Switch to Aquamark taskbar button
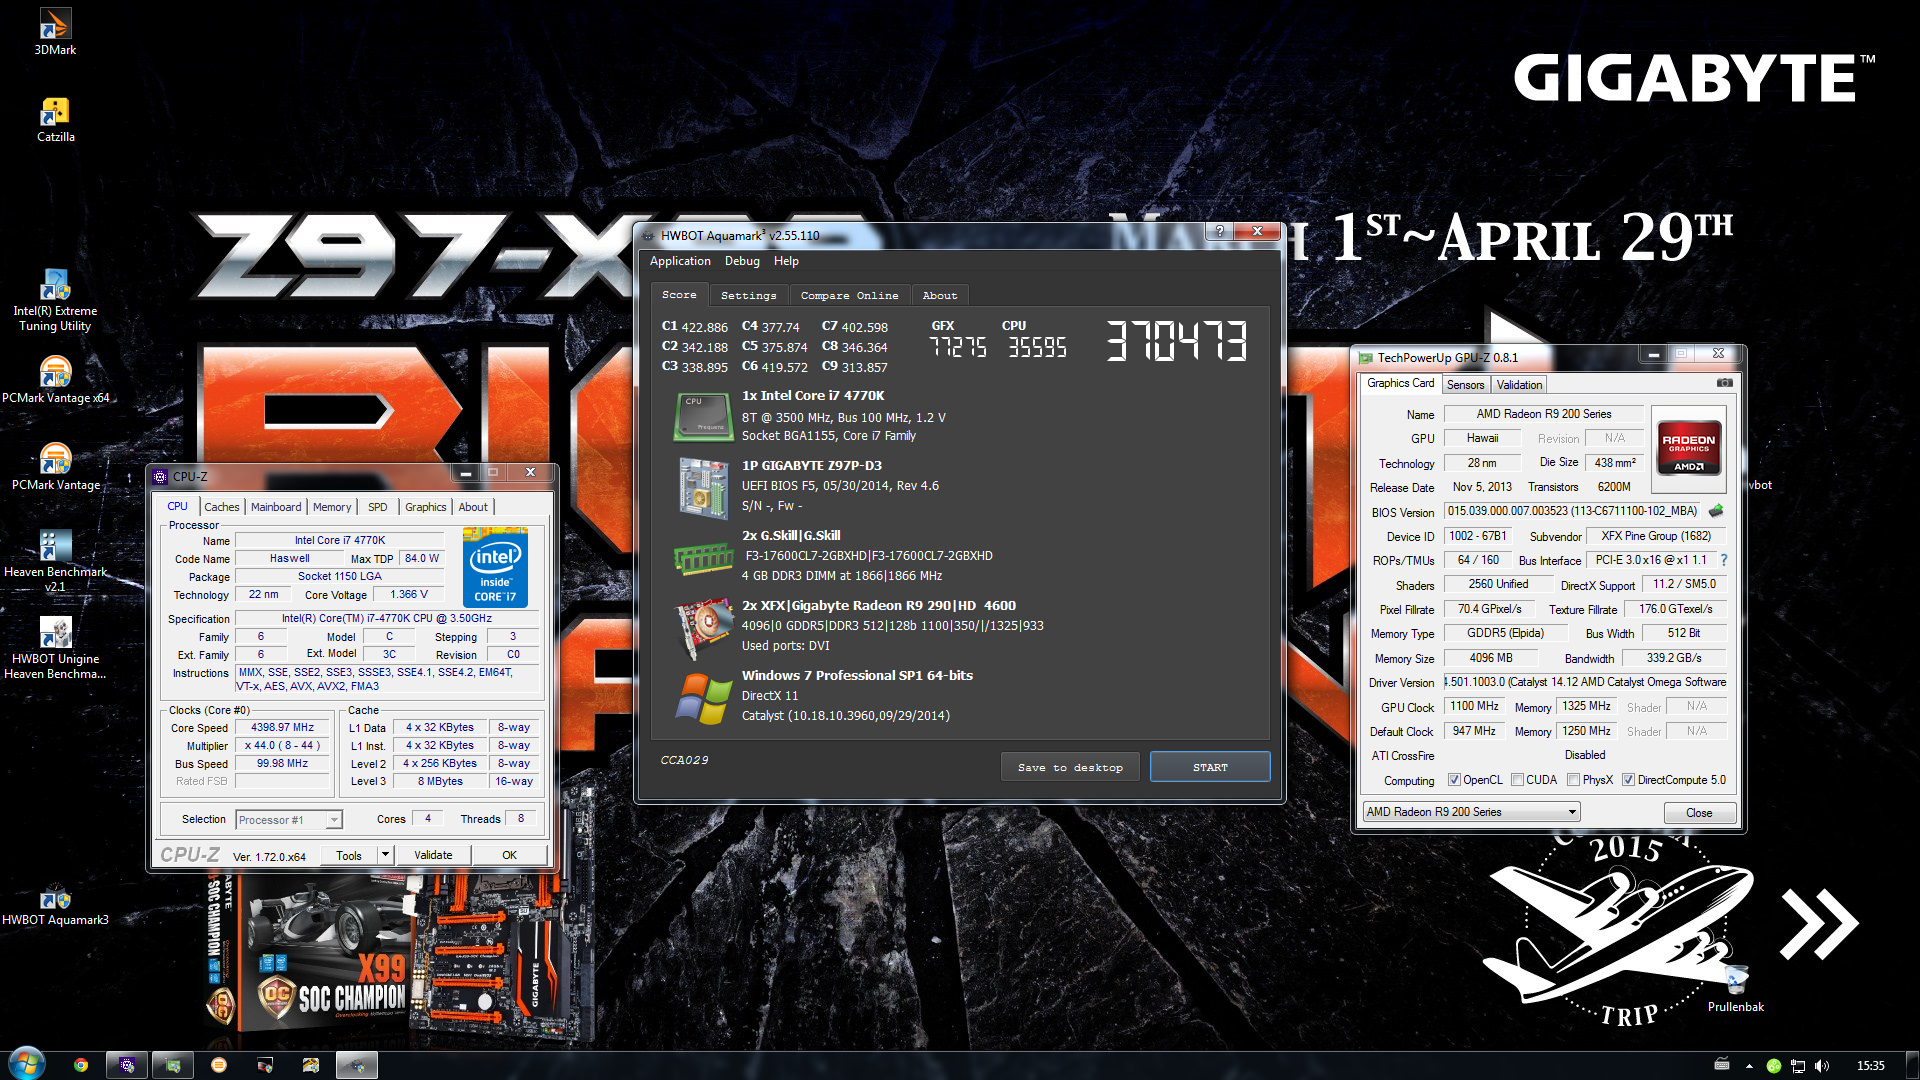Screen dimensions: 1920x1080 [357, 1065]
